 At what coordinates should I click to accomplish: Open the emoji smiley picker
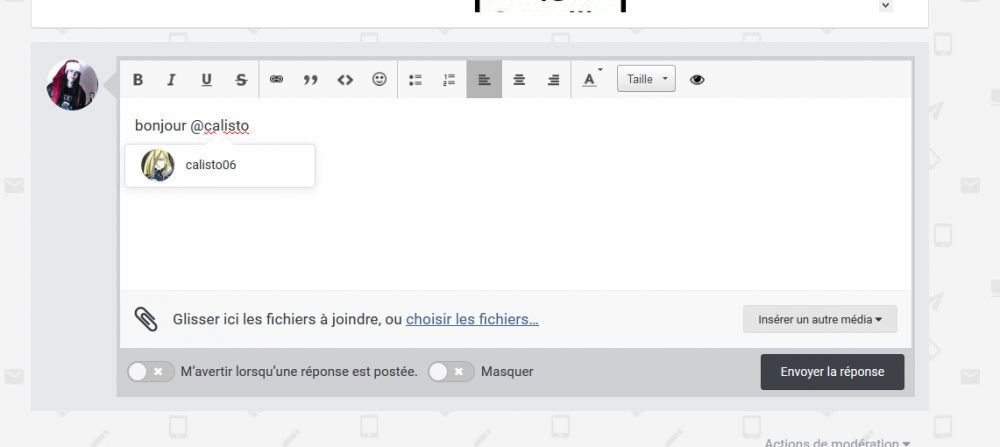point(379,80)
